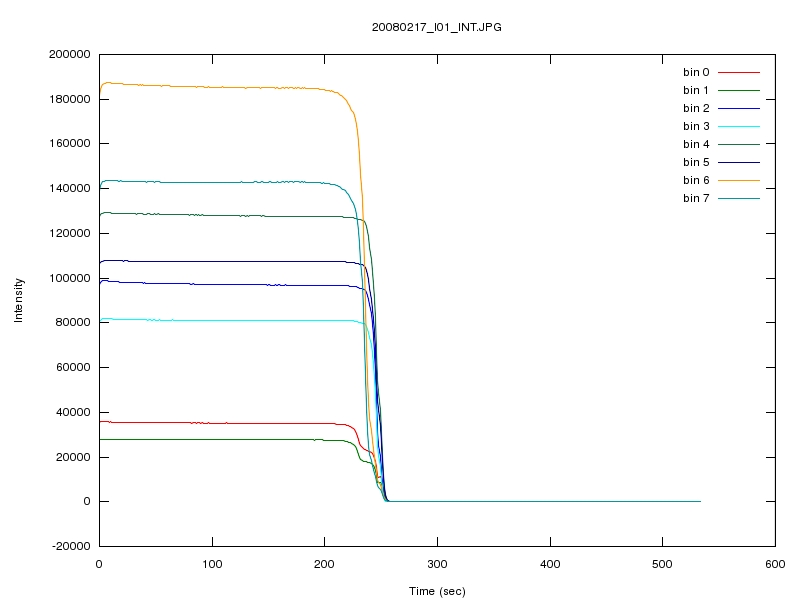Select the 'bin 5' legend label
Screen dimensions: 800x600
696,162
